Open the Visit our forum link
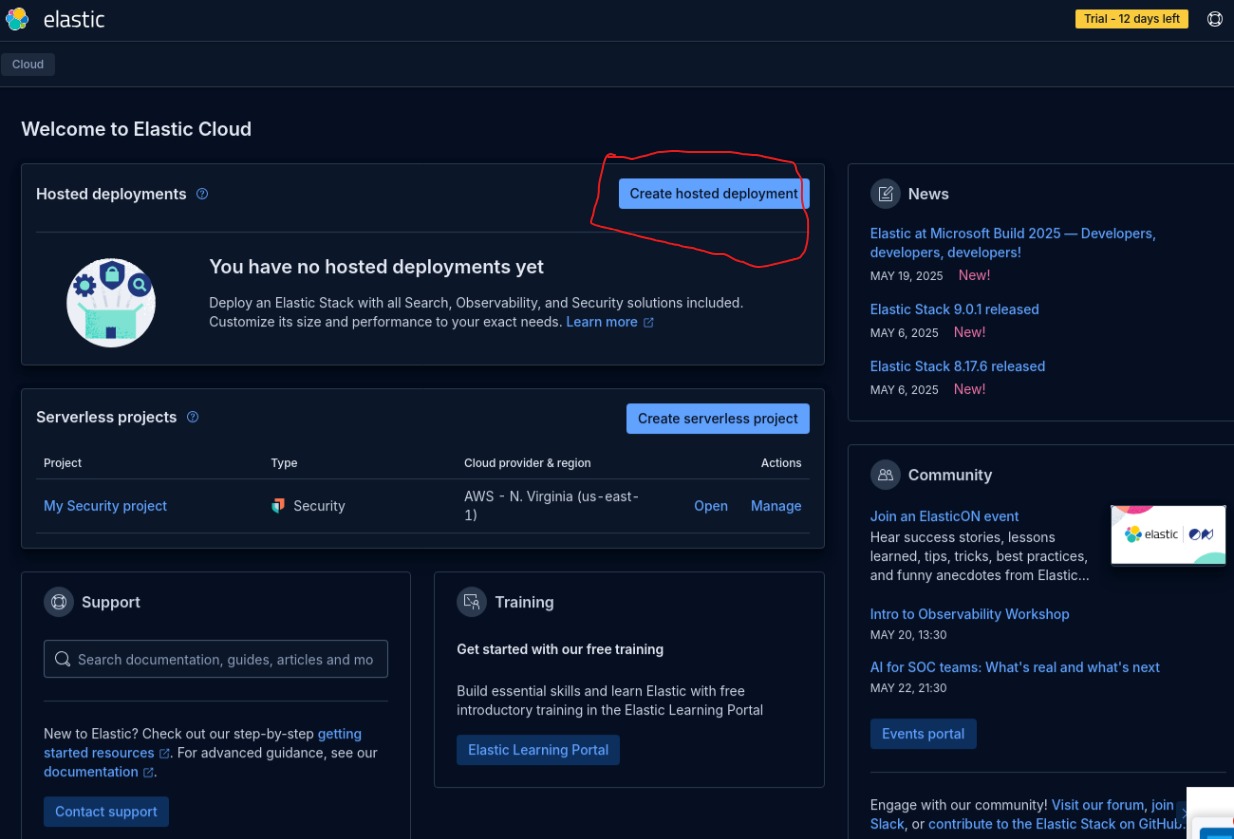1234x839 pixels. pyautogui.click(x=1097, y=805)
